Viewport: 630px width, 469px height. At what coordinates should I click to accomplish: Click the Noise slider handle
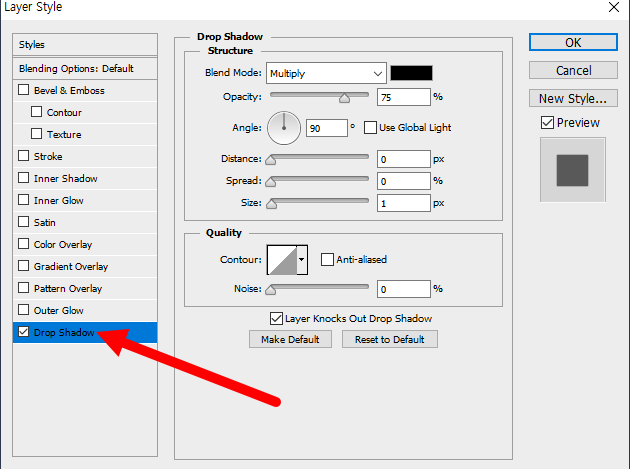click(271, 290)
